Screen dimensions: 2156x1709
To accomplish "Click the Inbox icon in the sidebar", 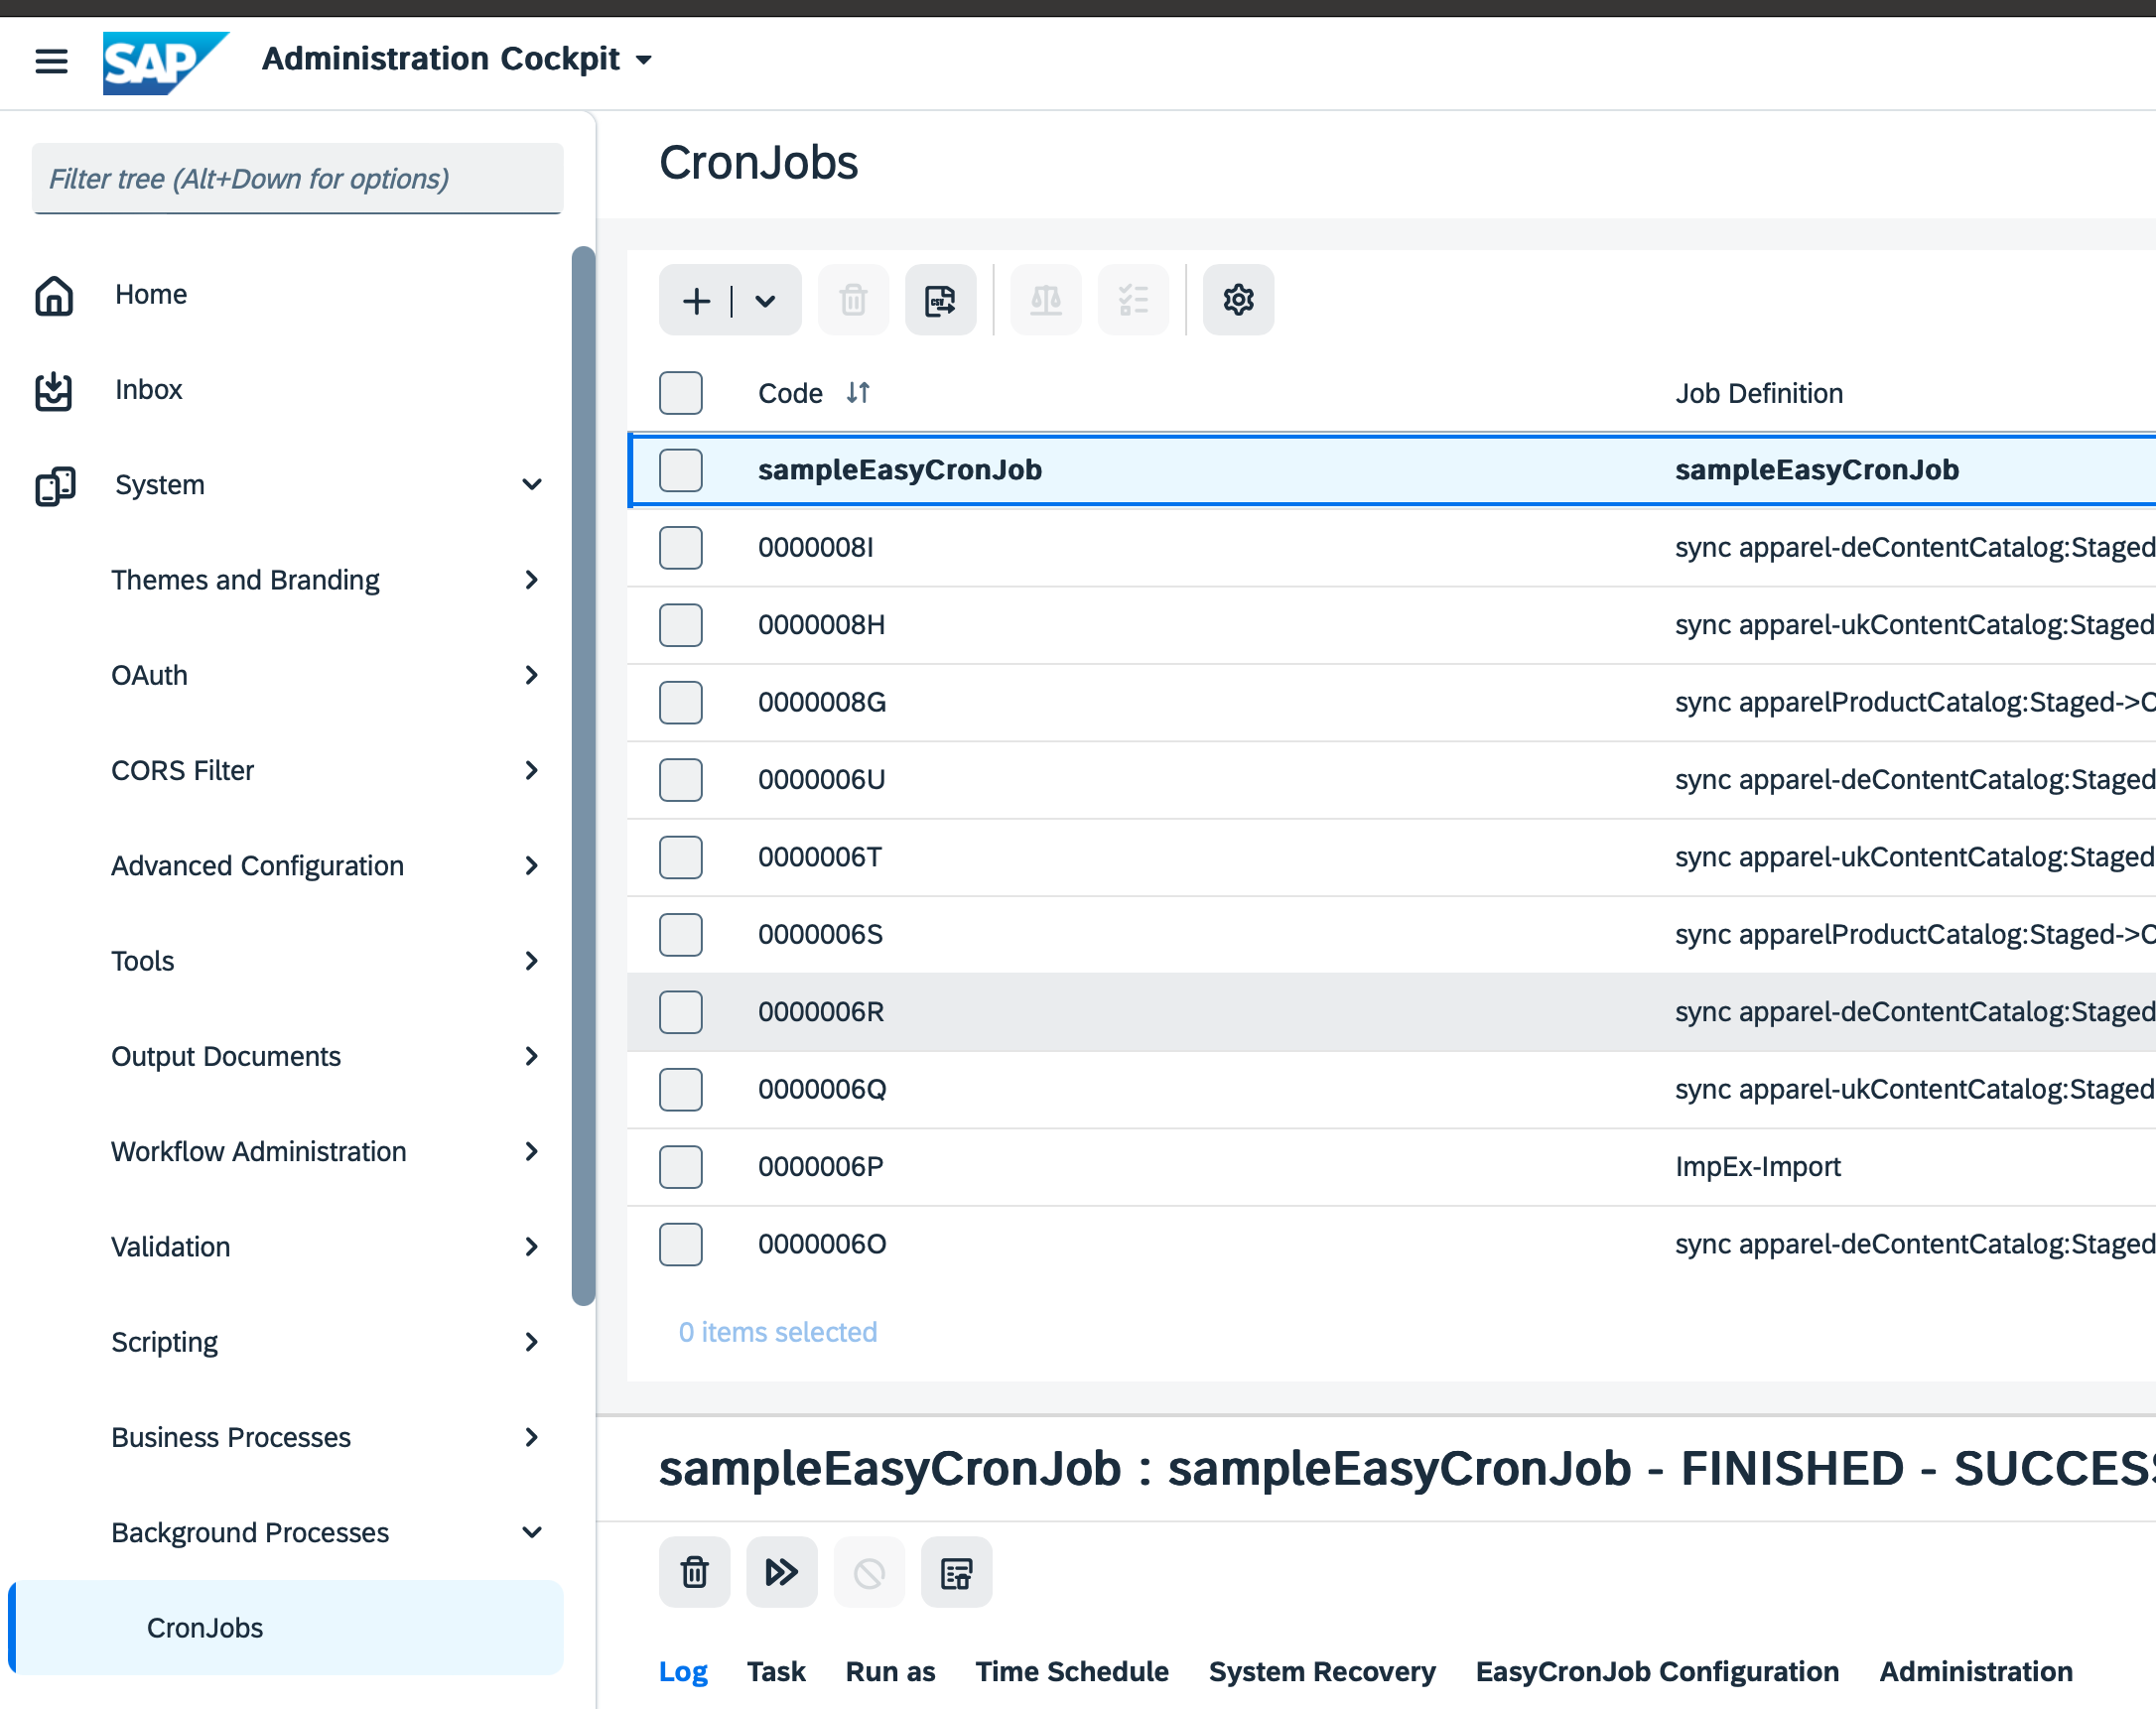I will [x=54, y=390].
